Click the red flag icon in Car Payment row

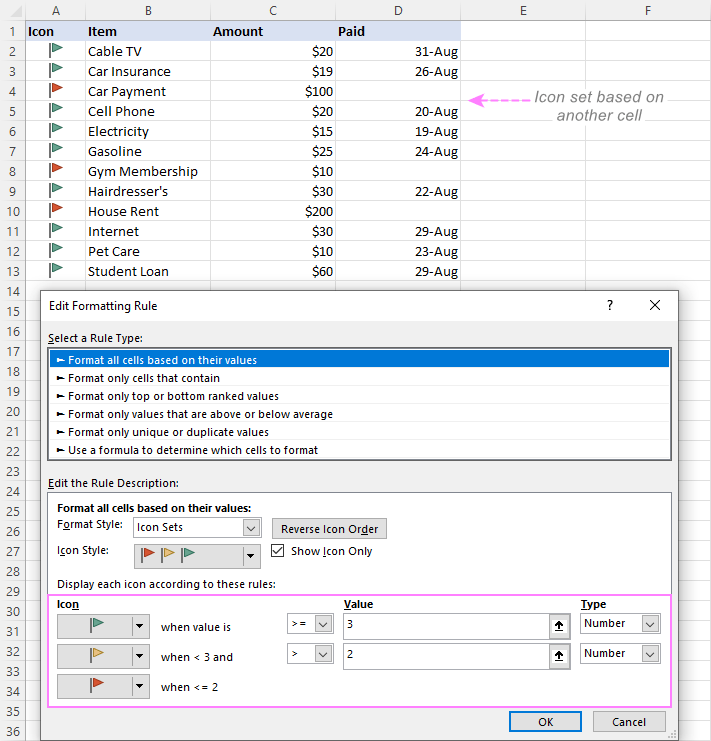pos(56,89)
